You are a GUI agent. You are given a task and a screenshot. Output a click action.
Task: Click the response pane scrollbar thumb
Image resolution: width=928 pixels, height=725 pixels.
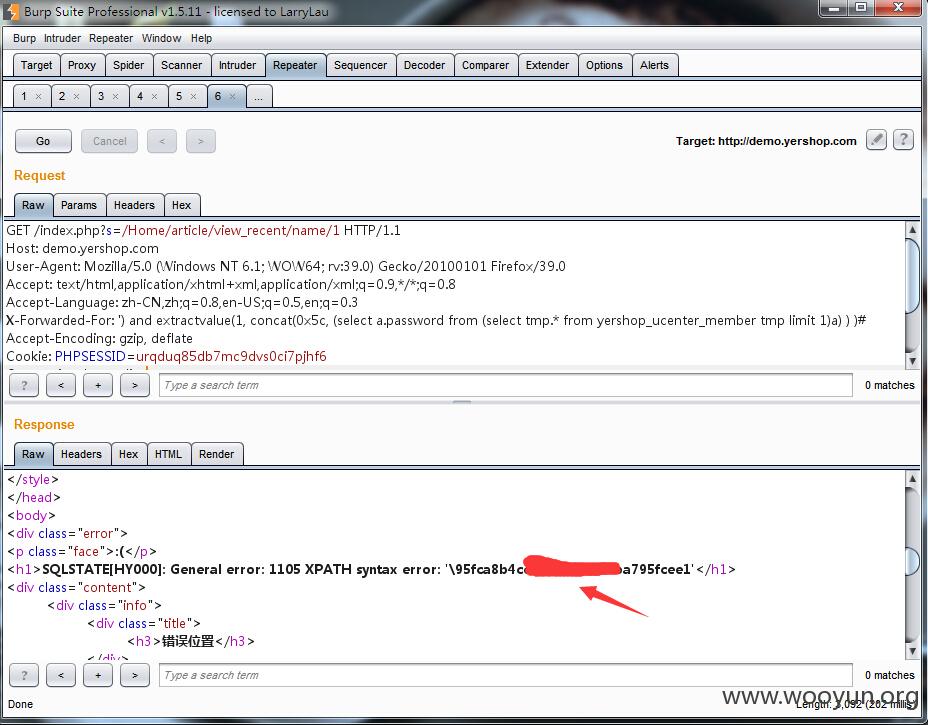point(912,562)
